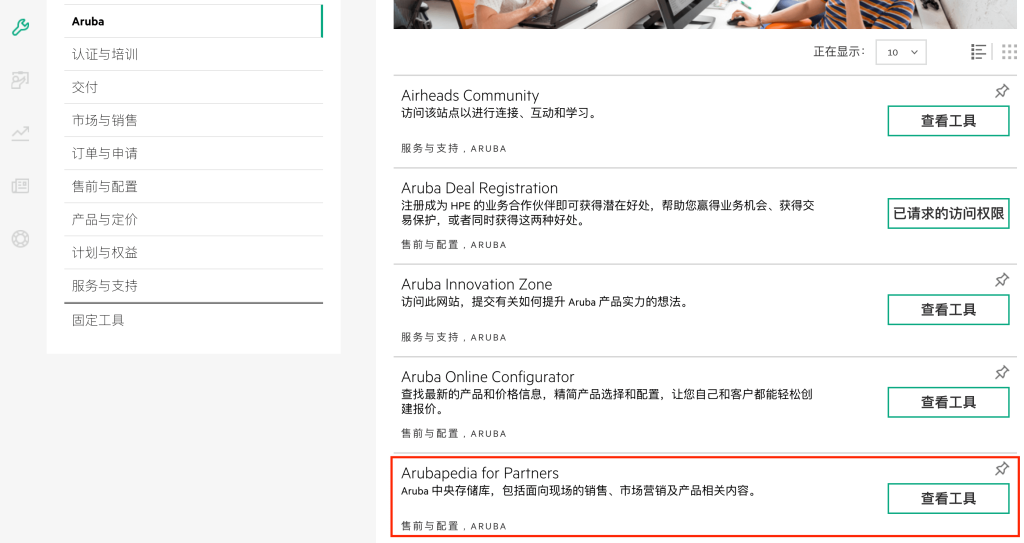Click 服务与支持，ARUBA tag under Aruba Innovation Zone
Screen dimensions: 1024x543
454,337
